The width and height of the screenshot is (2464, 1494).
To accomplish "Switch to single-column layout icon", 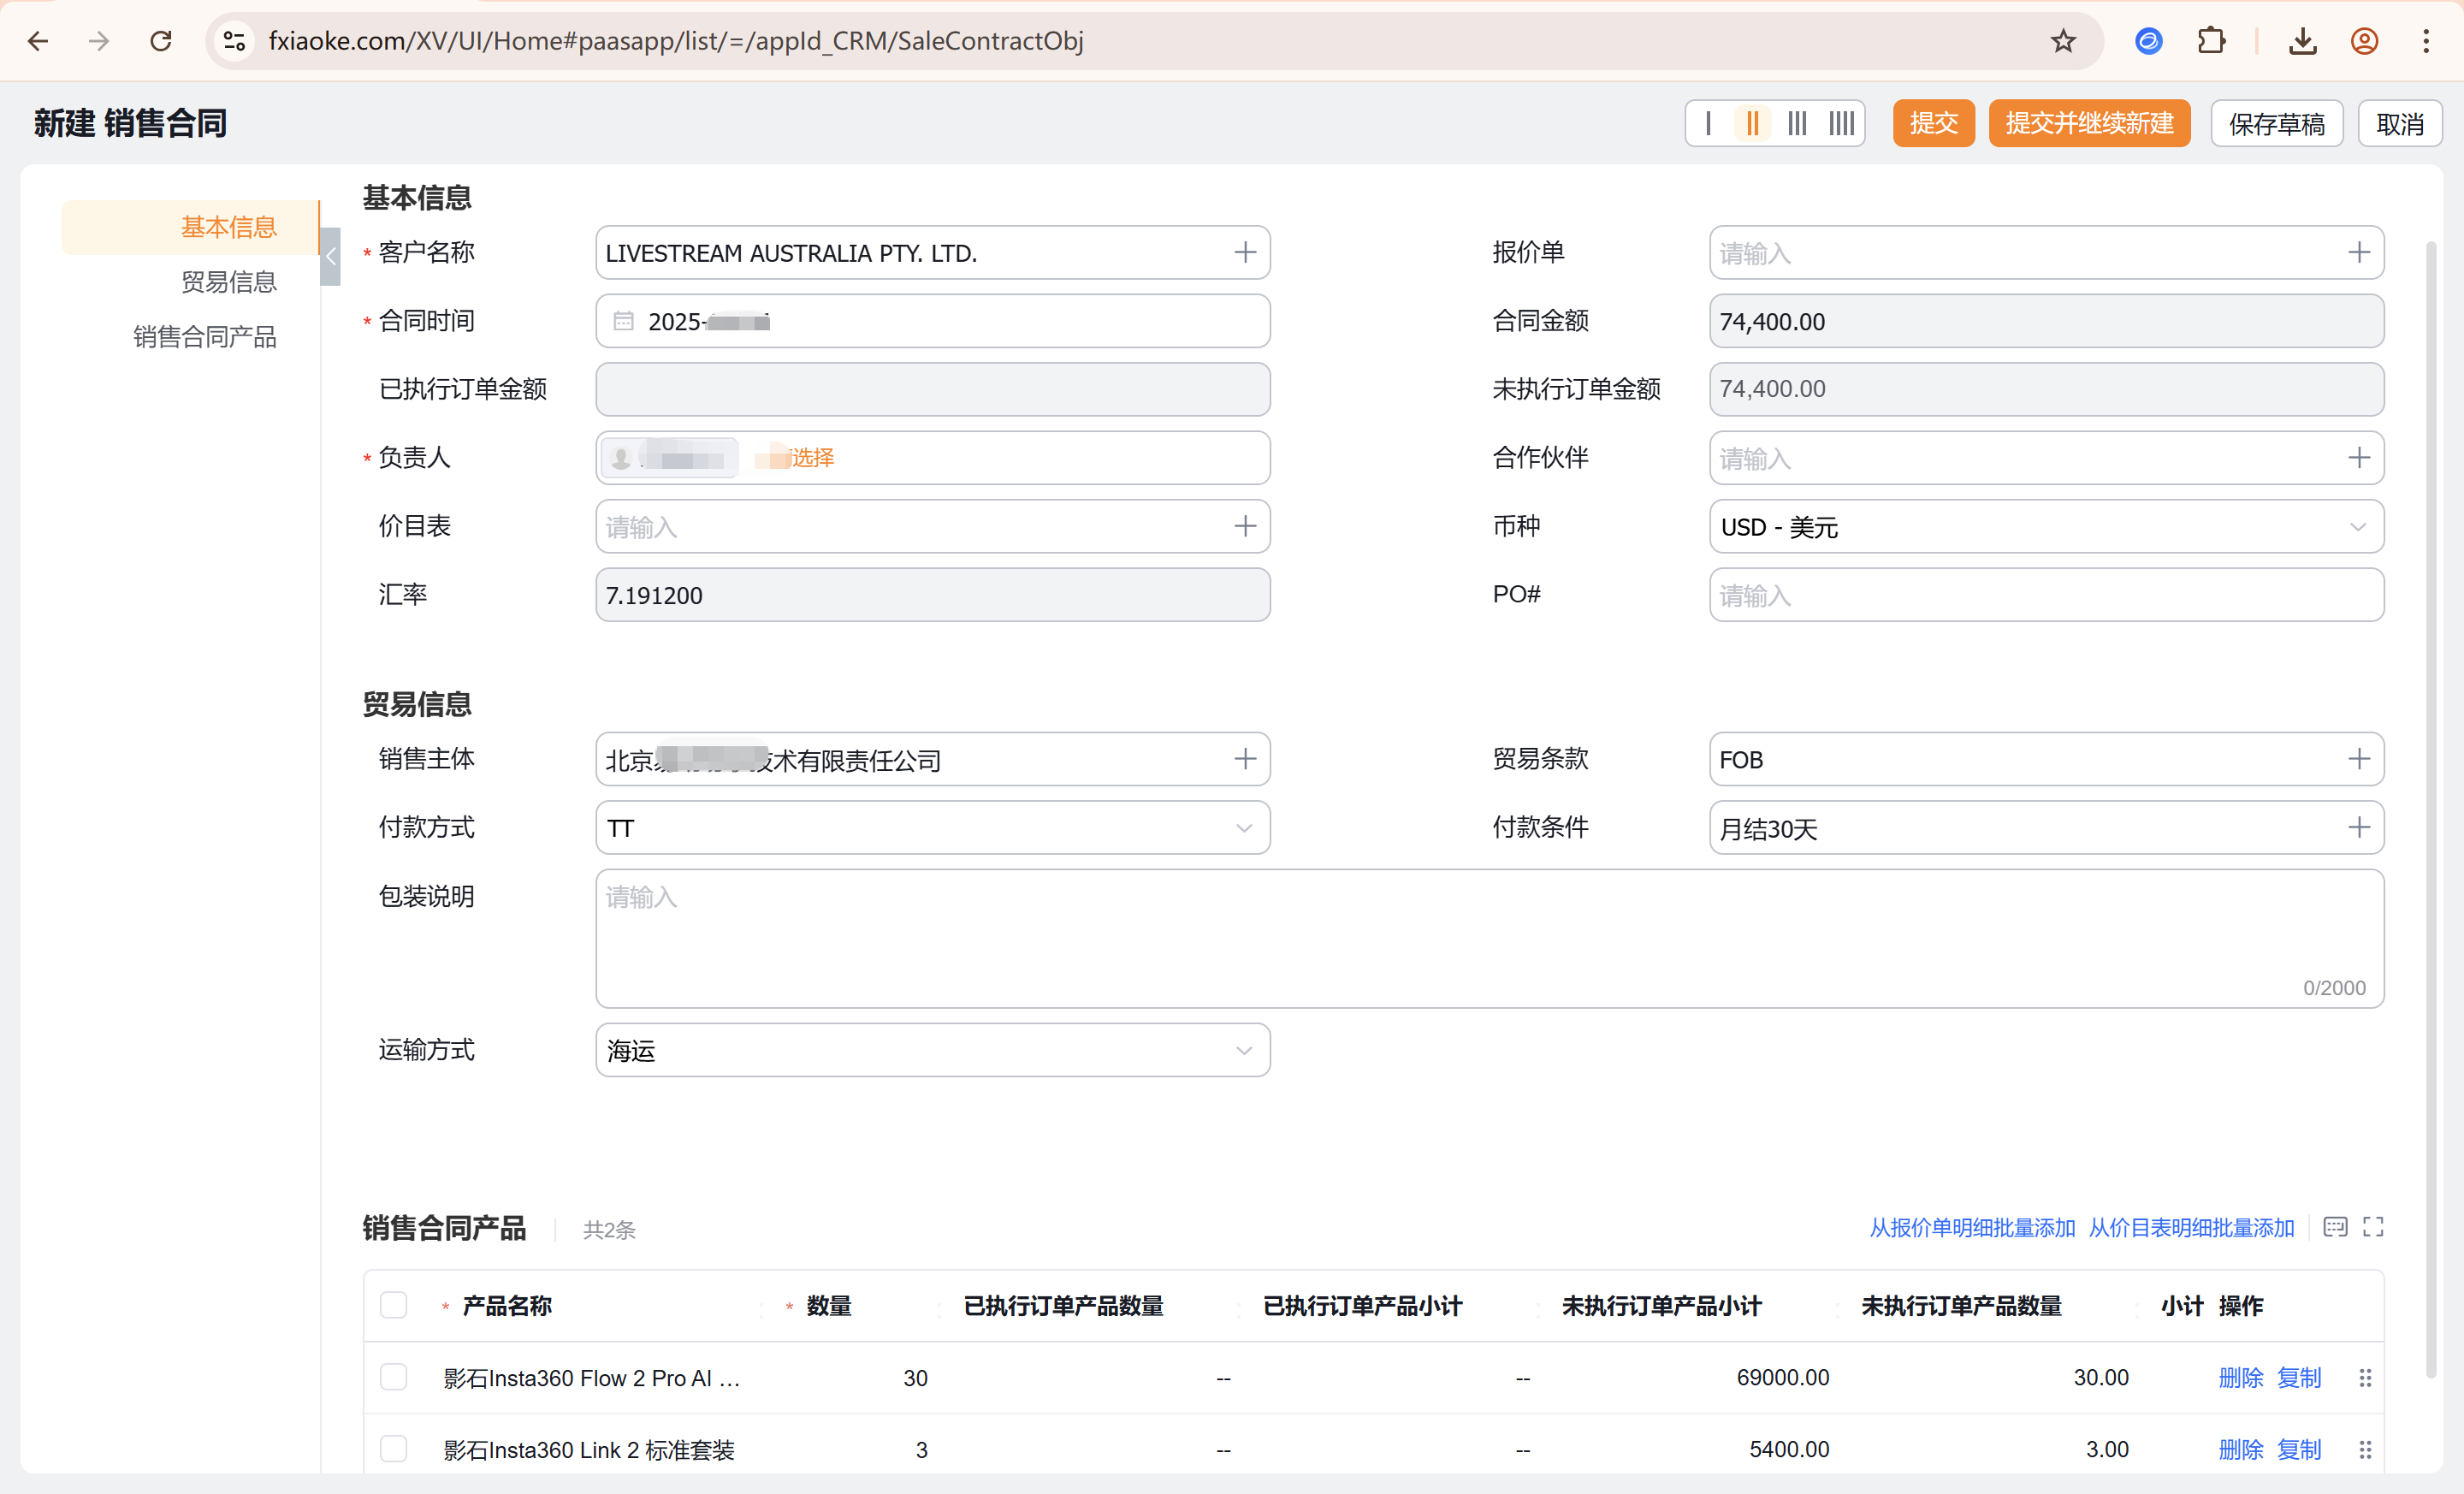I will pyautogui.click(x=1708, y=123).
